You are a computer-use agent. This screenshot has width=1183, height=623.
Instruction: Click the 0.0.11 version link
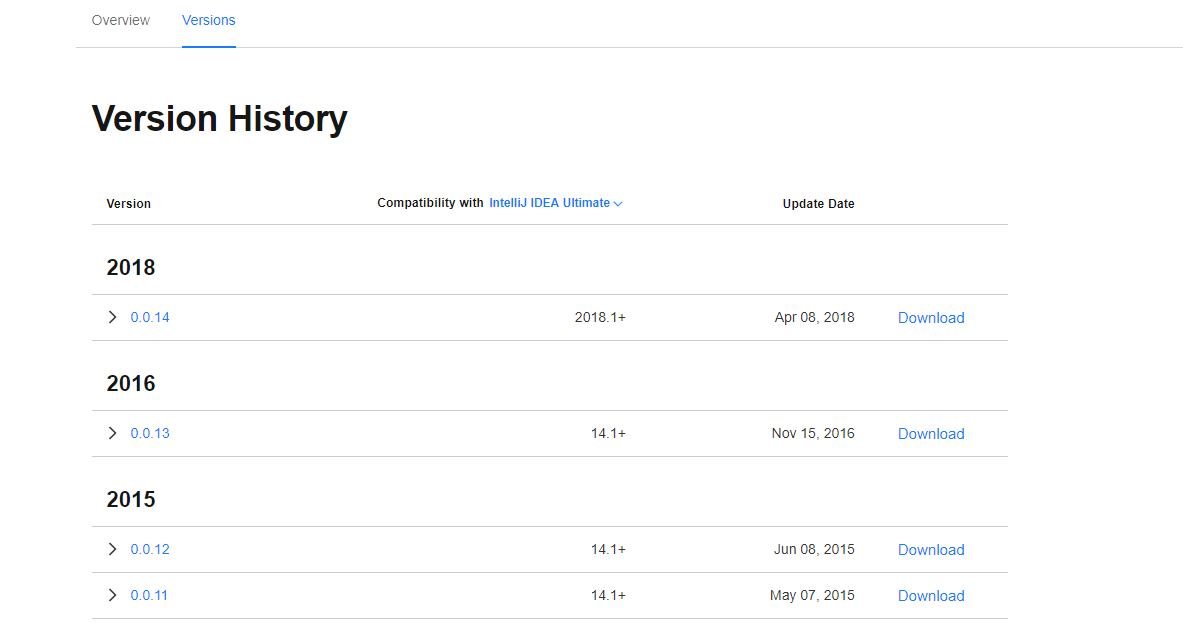[x=149, y=595]
